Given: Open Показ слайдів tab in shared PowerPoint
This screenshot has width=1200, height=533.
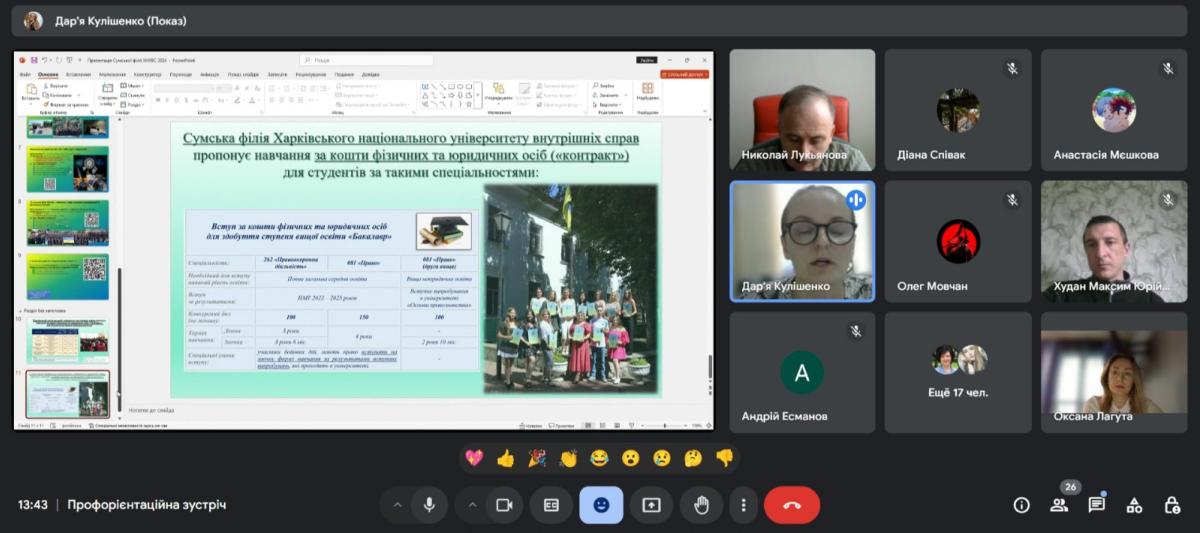Looking at the screenshot, I should tap(243, 74).
